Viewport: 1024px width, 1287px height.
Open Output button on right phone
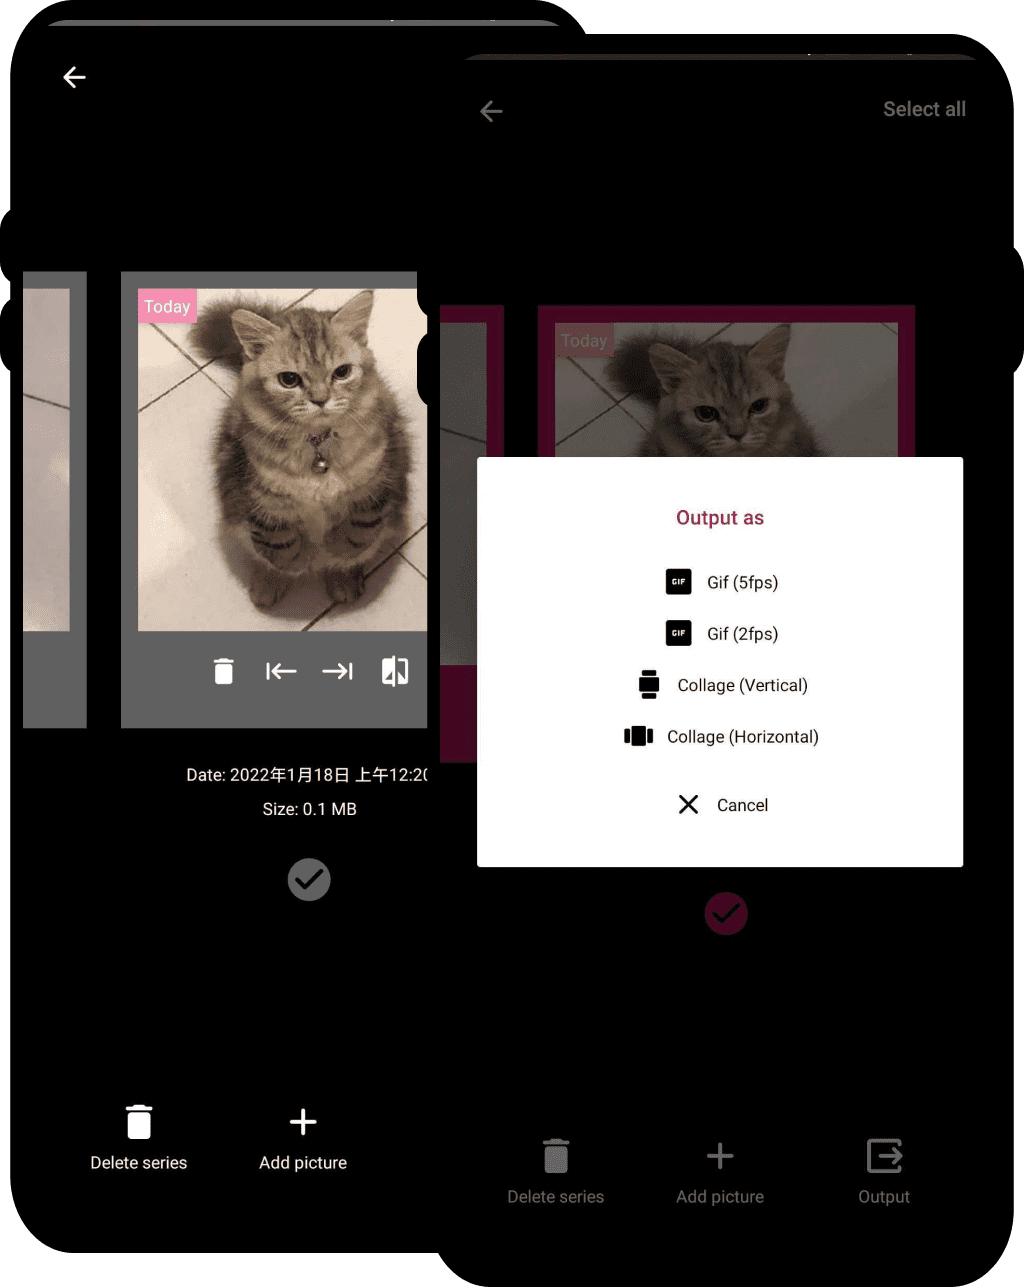click(x=884, y=1172)
